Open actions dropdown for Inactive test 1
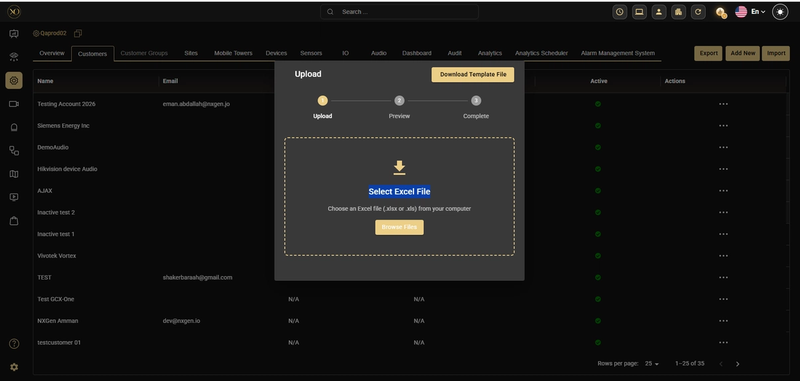800x381 pixels. (723, 234)
